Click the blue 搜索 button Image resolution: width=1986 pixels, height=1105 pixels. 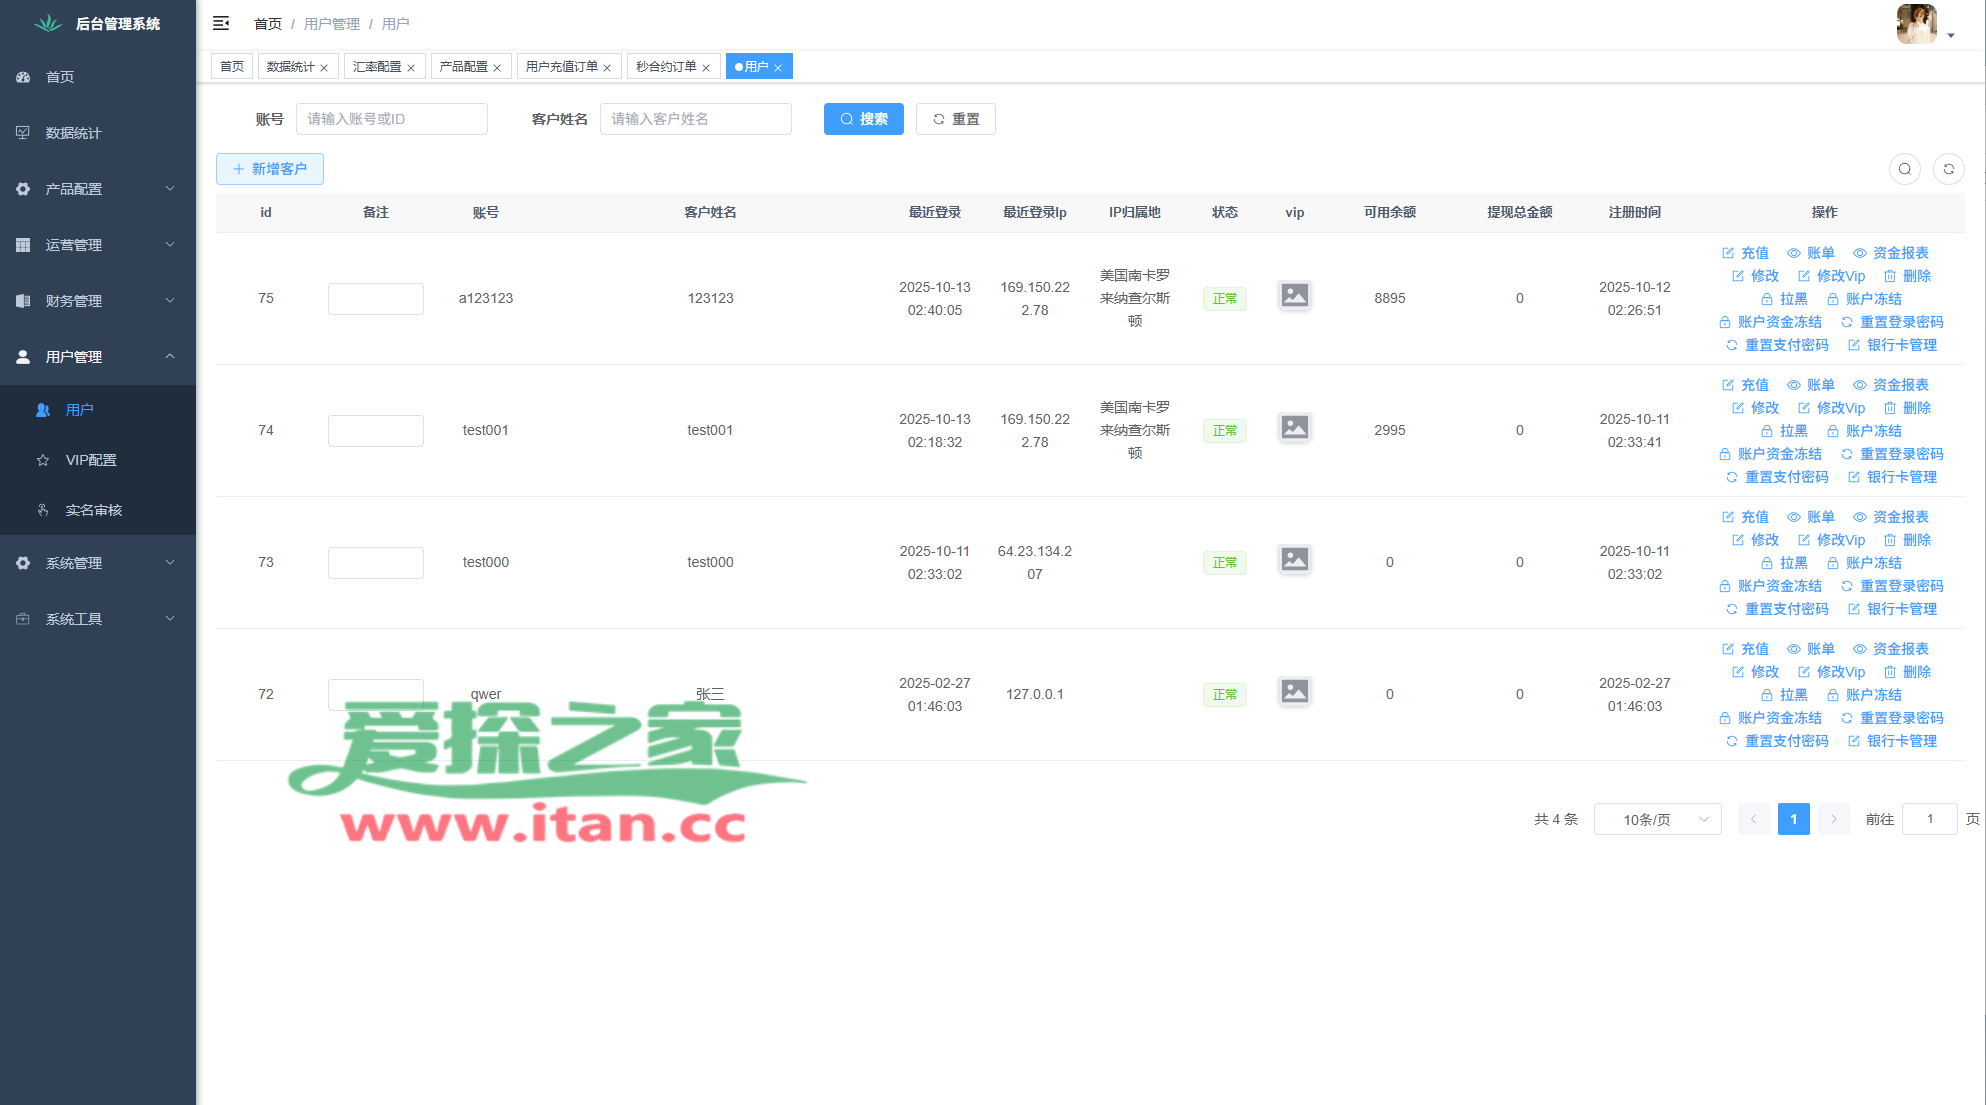click(863, 119)
